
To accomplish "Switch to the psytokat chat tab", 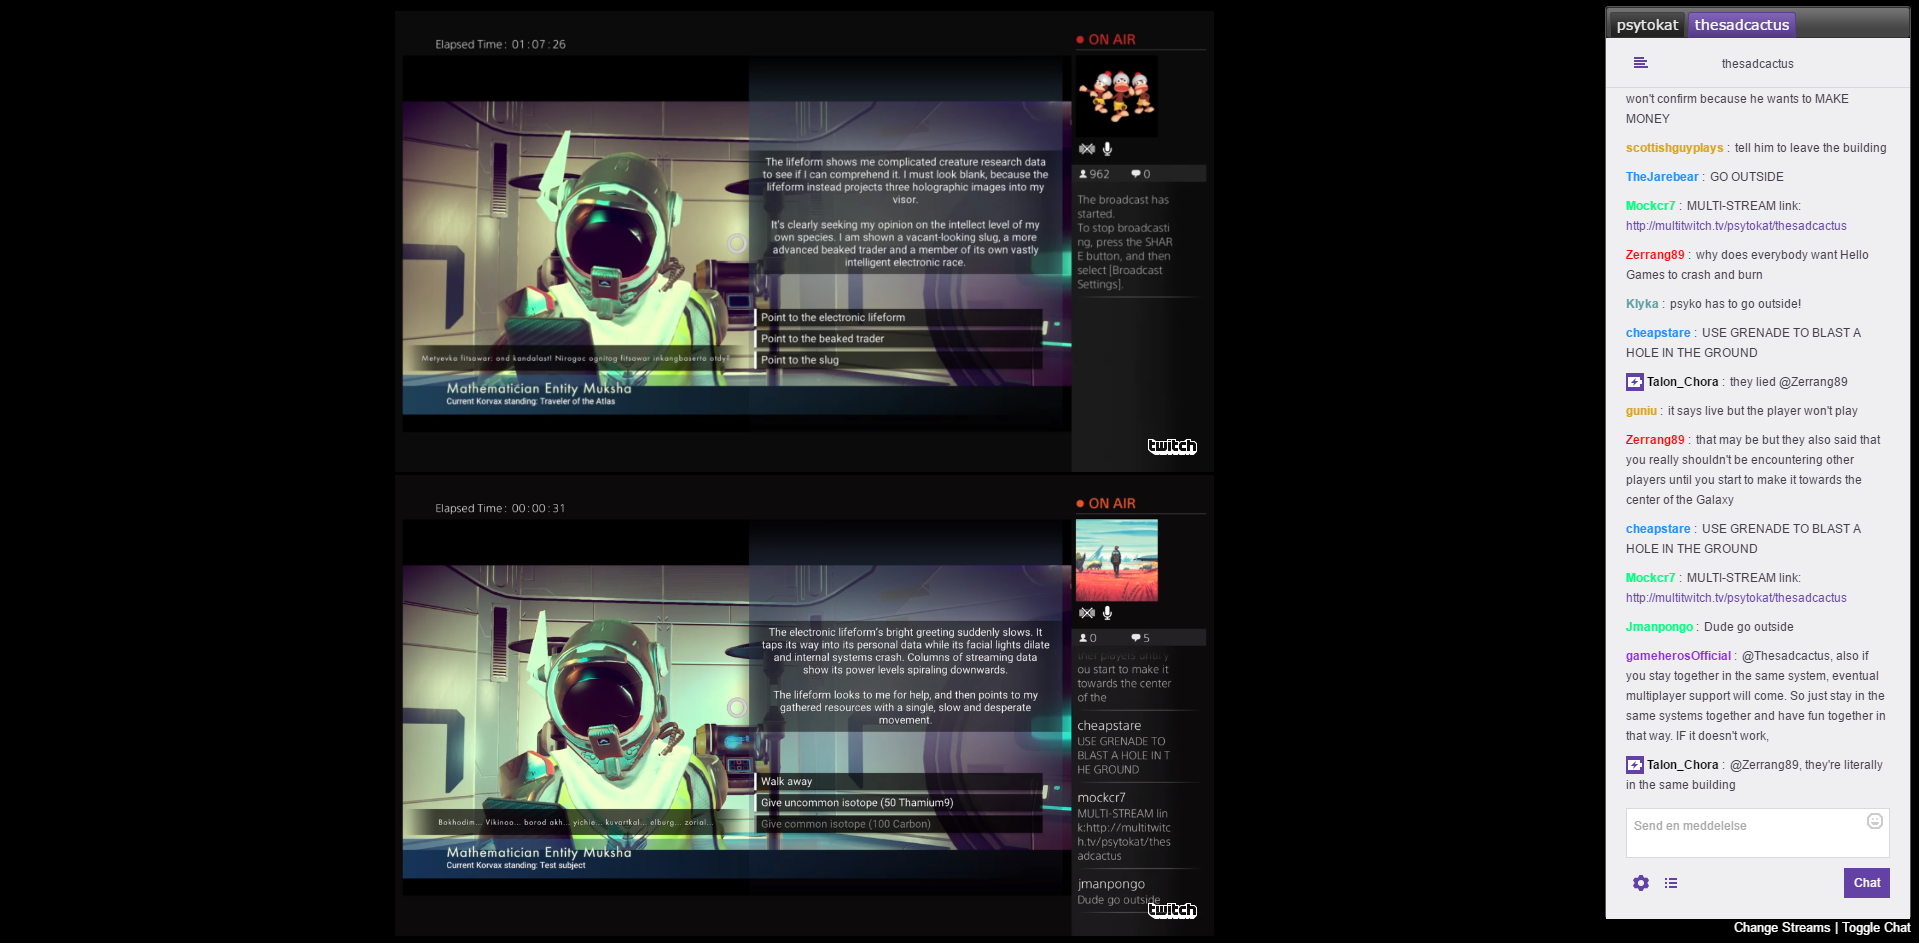I will (1647, 25).
